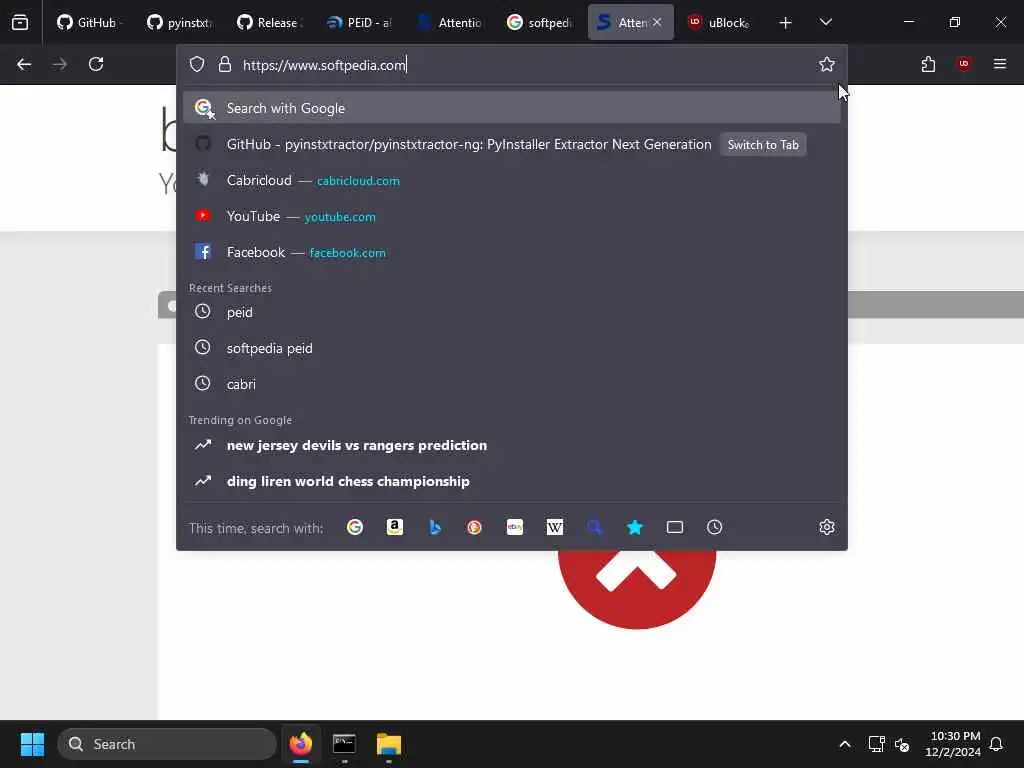Open the YouTube suggestion
The height and width of the screenshot is (768, 1024).
click(x=511, y=216)
